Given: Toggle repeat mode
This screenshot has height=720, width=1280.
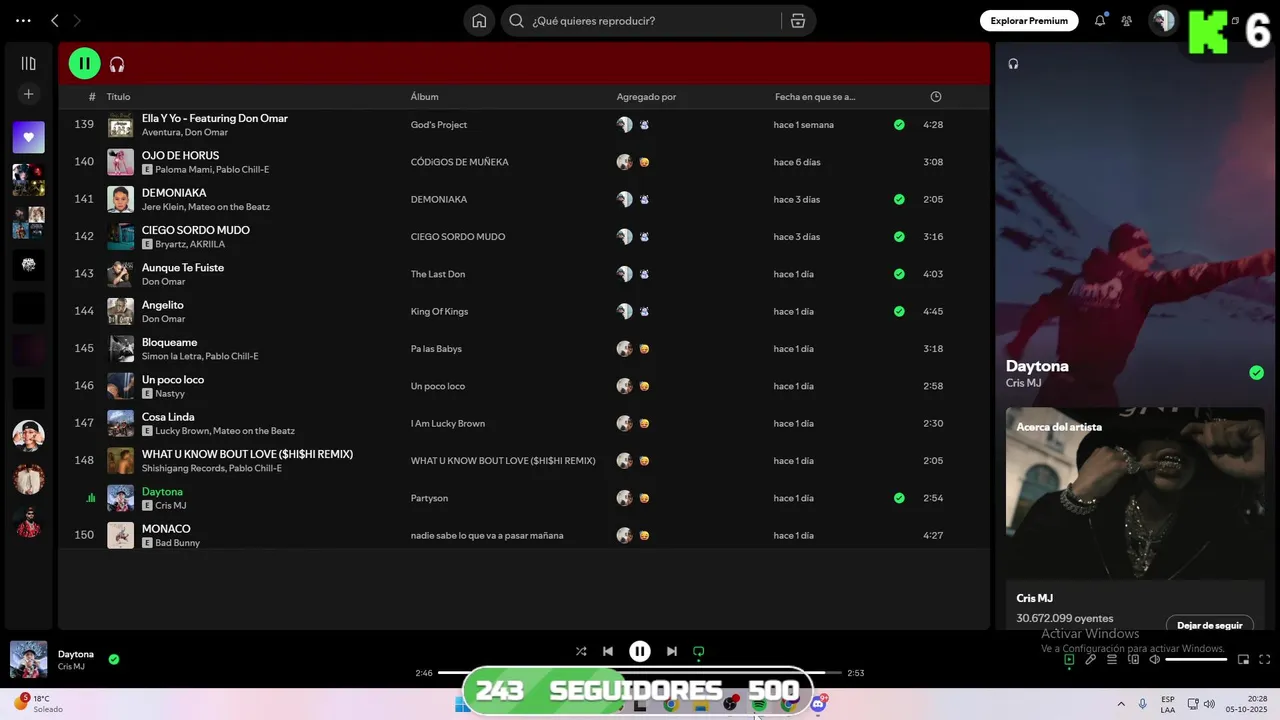Looking at the screenshot, I should click(699, 651).
